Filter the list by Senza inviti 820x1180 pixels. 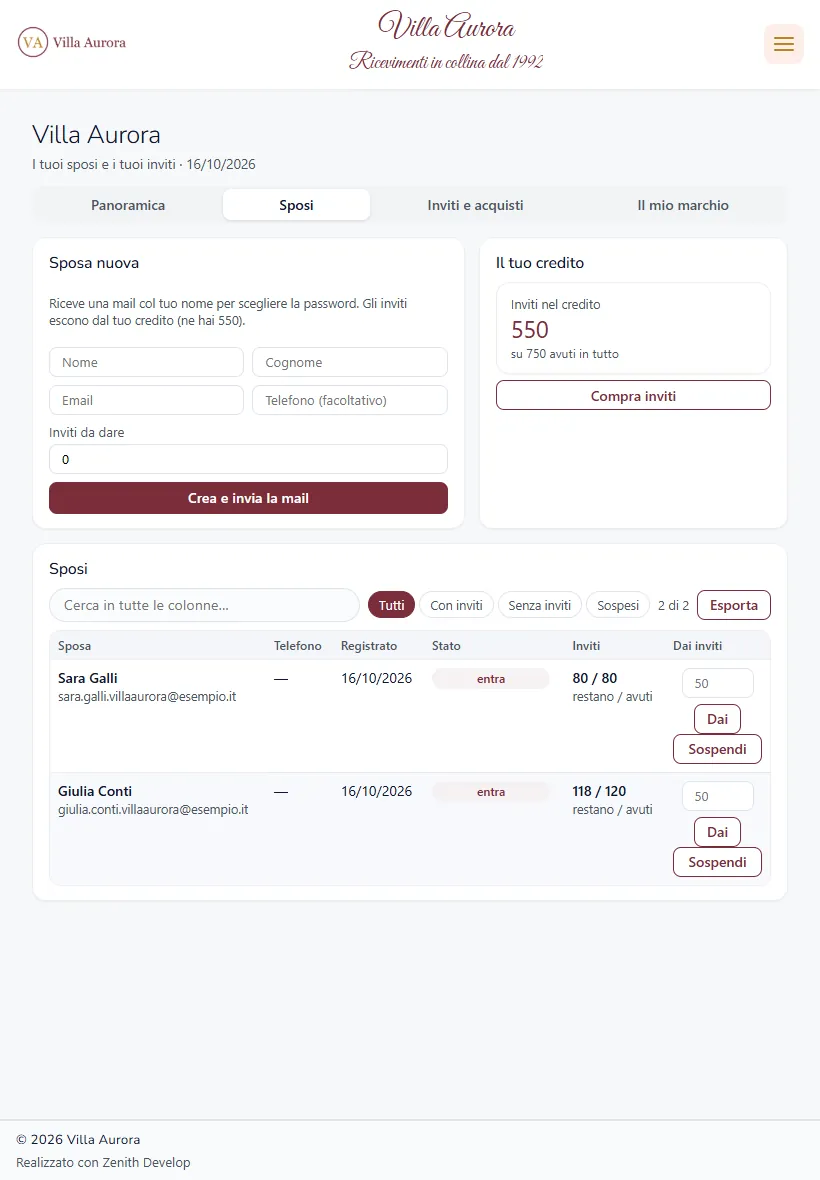pos(539,605)
